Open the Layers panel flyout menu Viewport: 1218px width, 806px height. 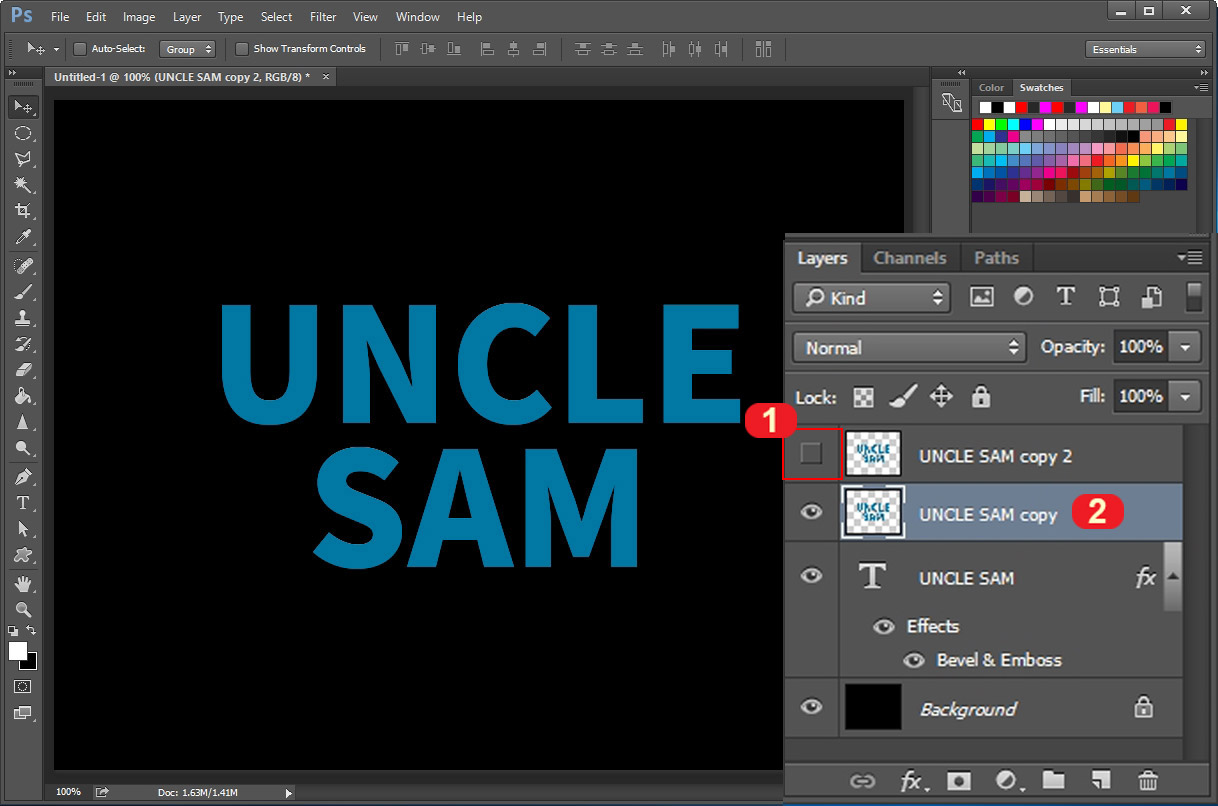coord(1189,258)
